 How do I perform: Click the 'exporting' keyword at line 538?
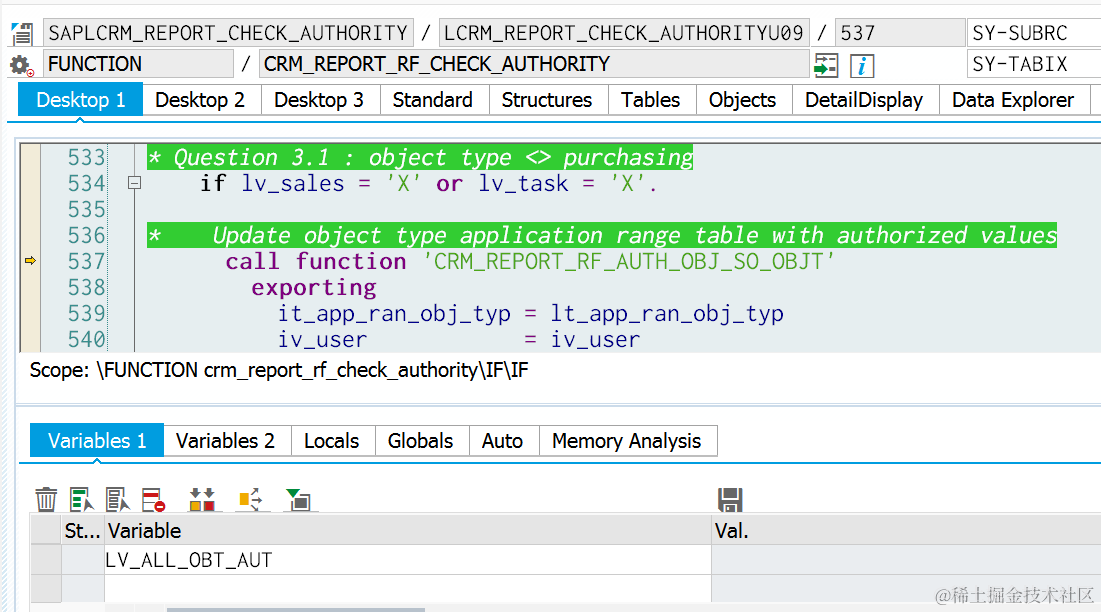point(314,288)
